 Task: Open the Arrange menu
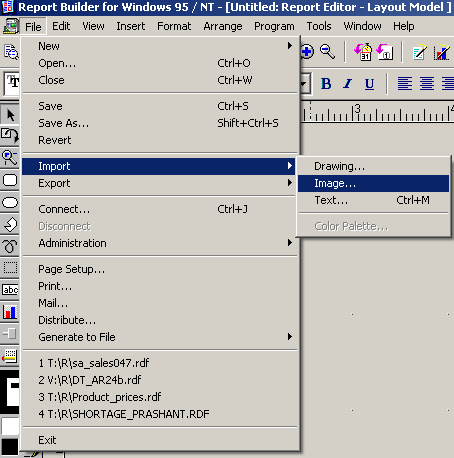tap(223, 26)
